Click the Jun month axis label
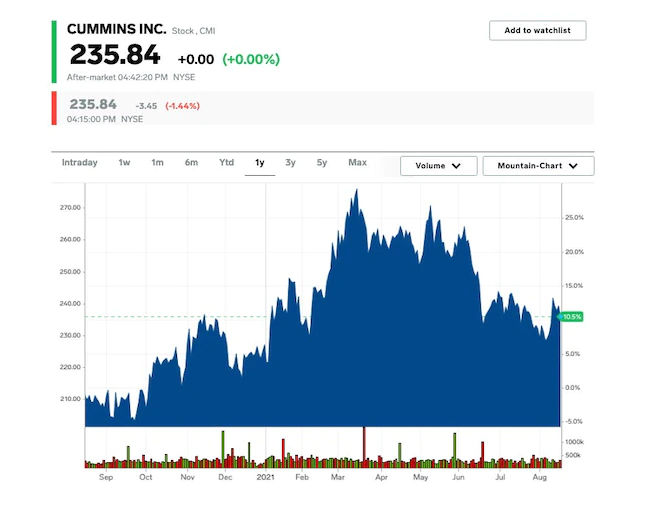Viewport: 660px width, 526px height. 458,477
